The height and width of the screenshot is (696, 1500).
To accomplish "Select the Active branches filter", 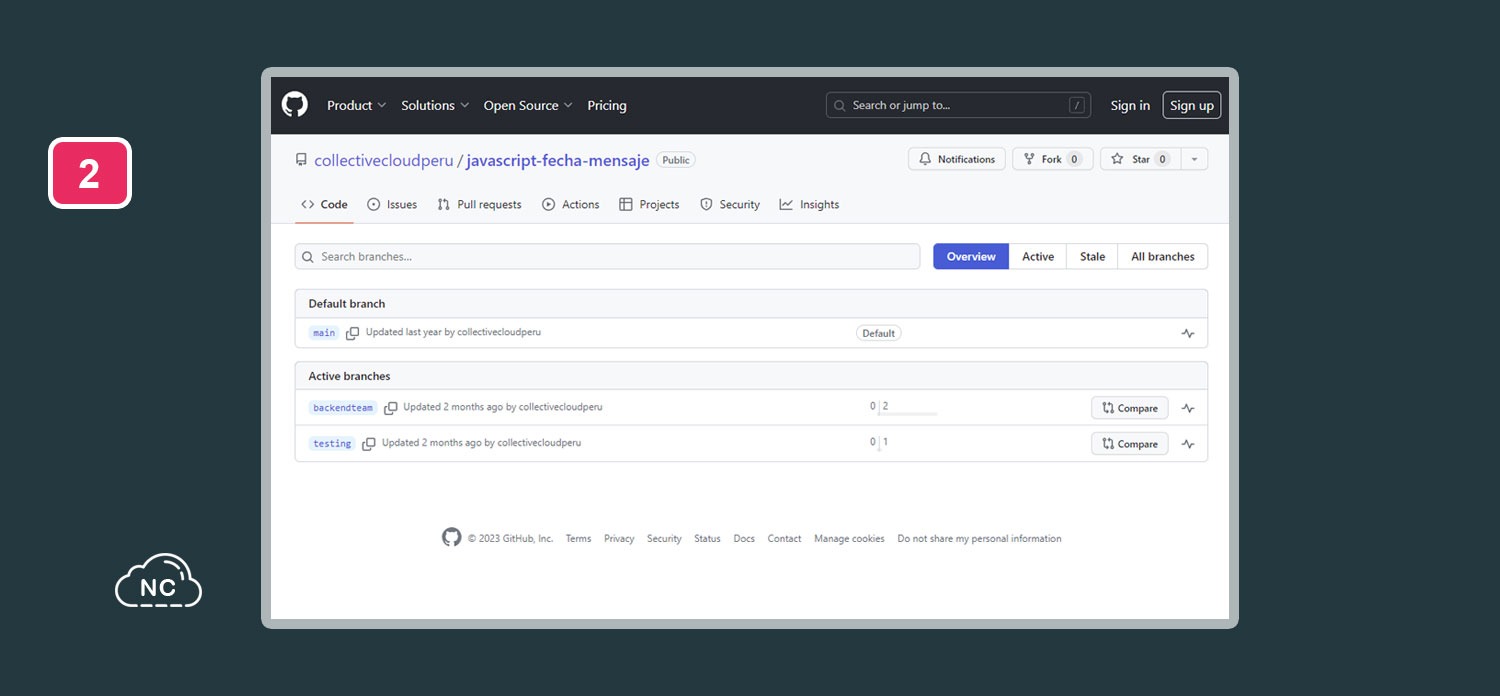I will (1038, 257).
